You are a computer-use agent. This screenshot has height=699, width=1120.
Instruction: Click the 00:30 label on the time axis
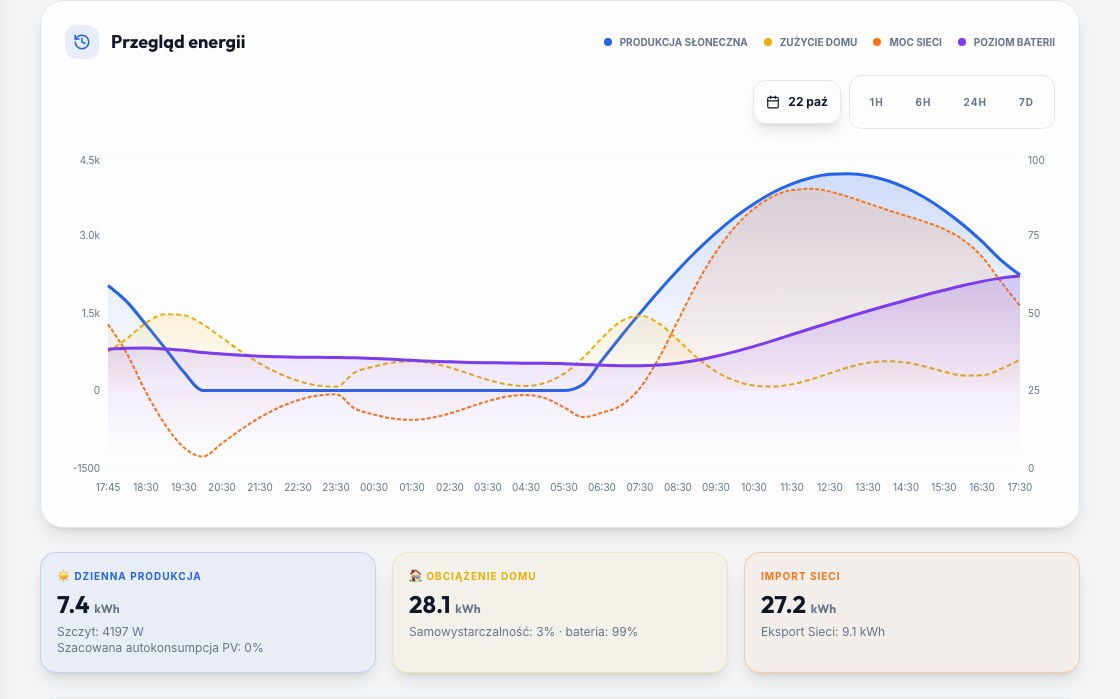click(x=374, y=487)
